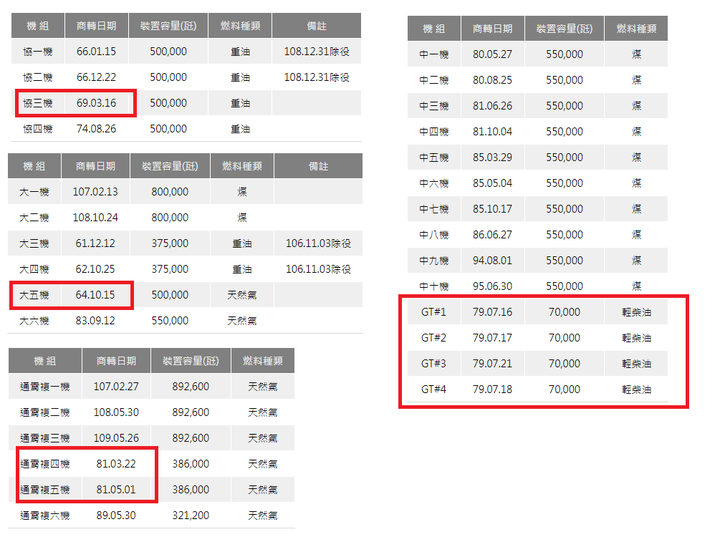Select the 大一機 unit name cell
This screenshot has height=542, width=720.
click(x=34, y=192)
